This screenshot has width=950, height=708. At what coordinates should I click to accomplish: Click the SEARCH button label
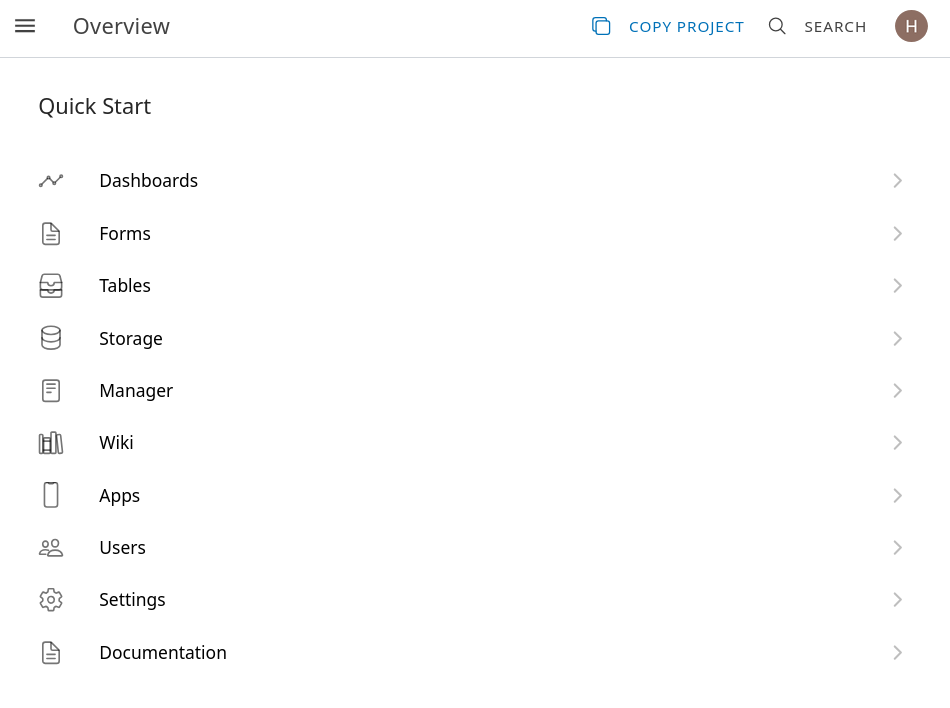[x=835, y=27]
